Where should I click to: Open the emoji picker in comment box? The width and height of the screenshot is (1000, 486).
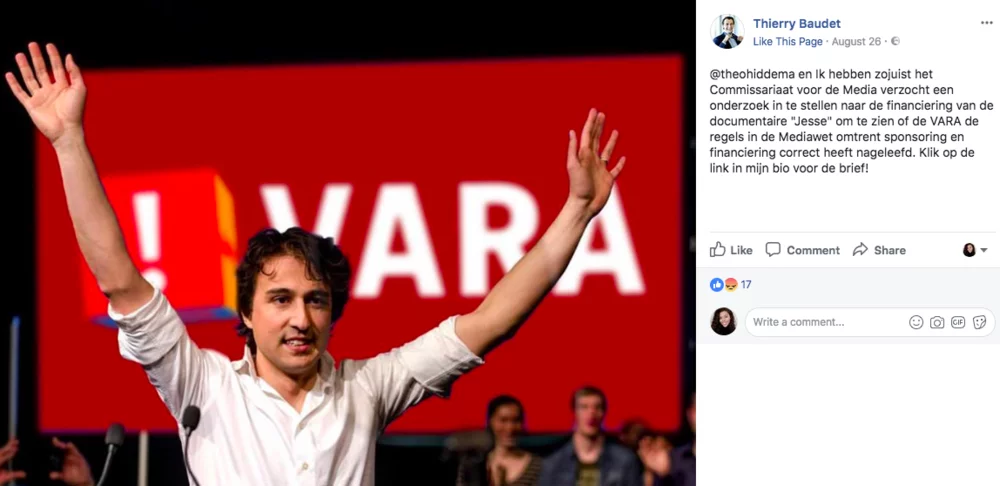pos(916,322)
